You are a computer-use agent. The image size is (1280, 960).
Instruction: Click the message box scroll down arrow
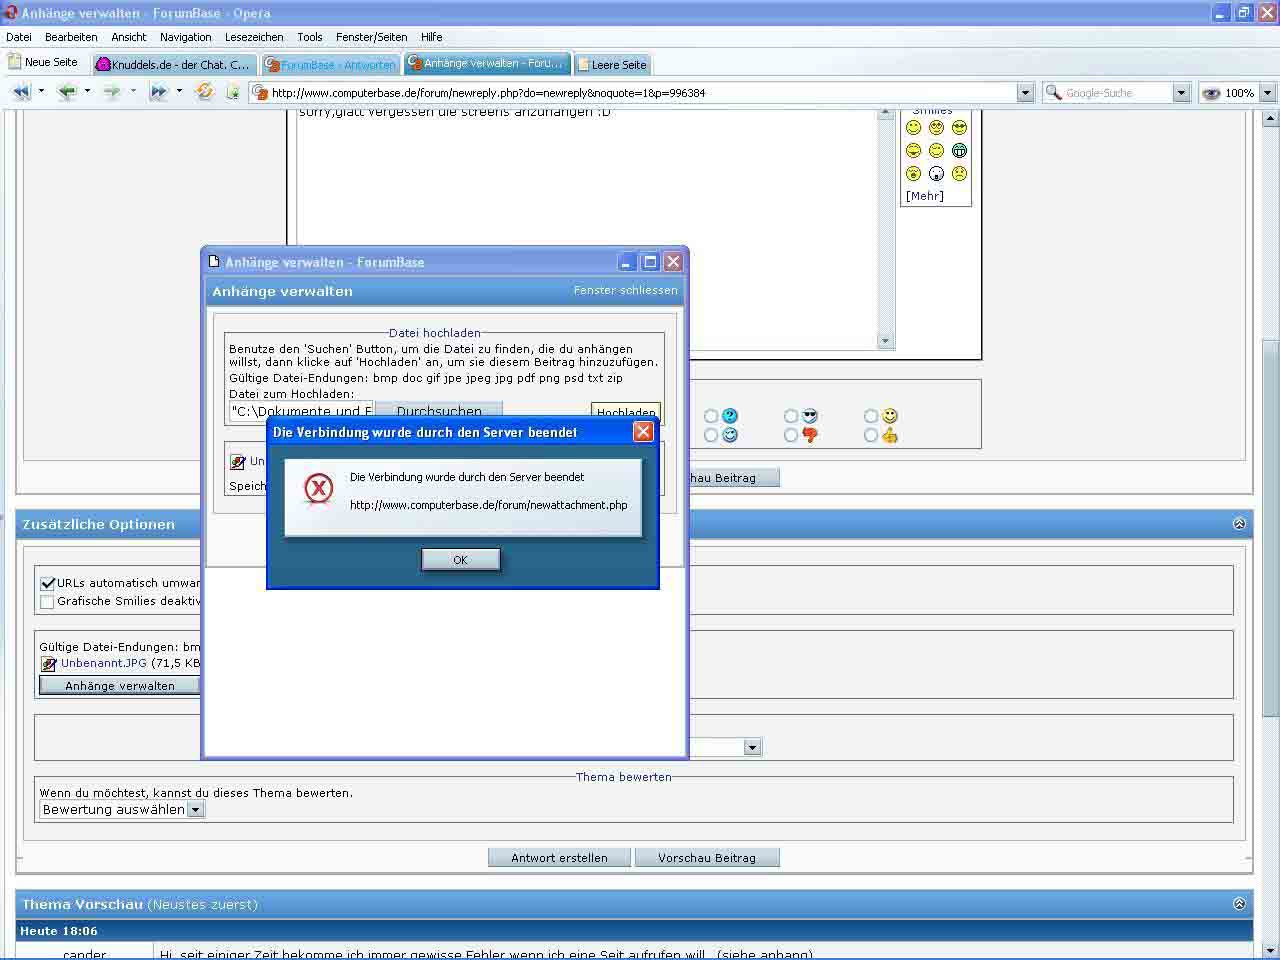coord(885,341)
